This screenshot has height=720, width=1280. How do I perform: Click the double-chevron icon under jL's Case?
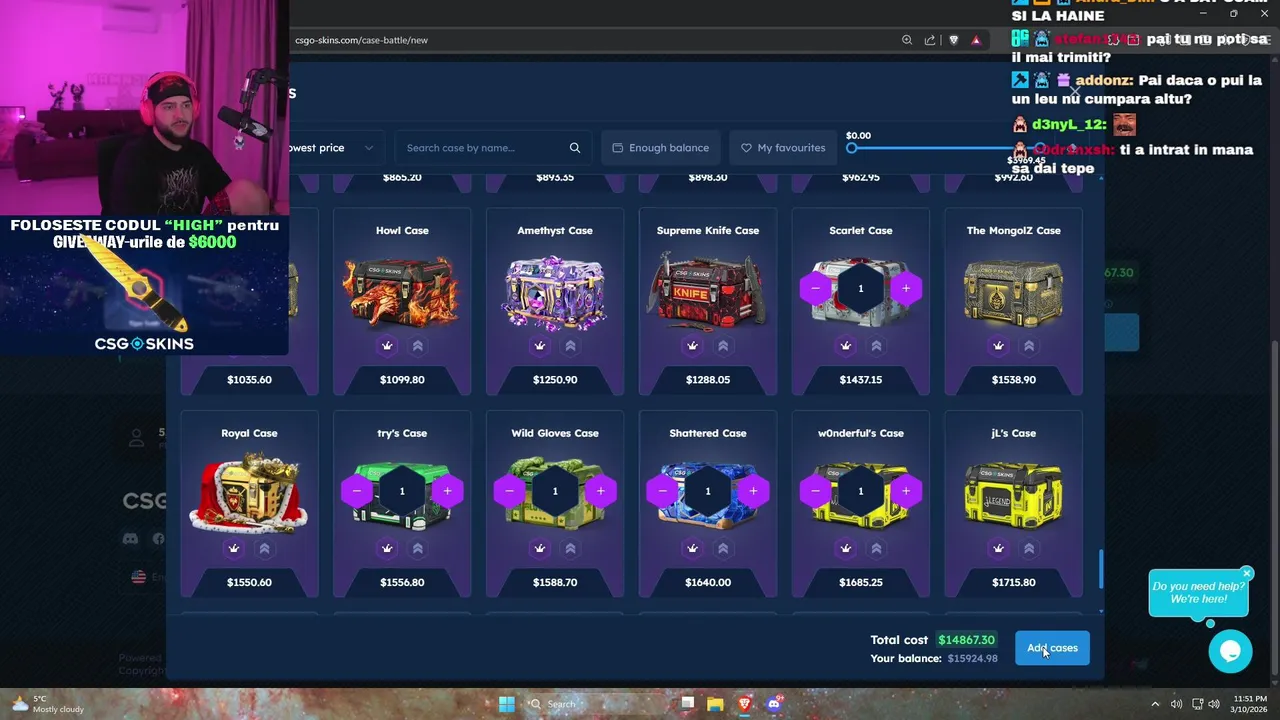tap(1029, 549)
